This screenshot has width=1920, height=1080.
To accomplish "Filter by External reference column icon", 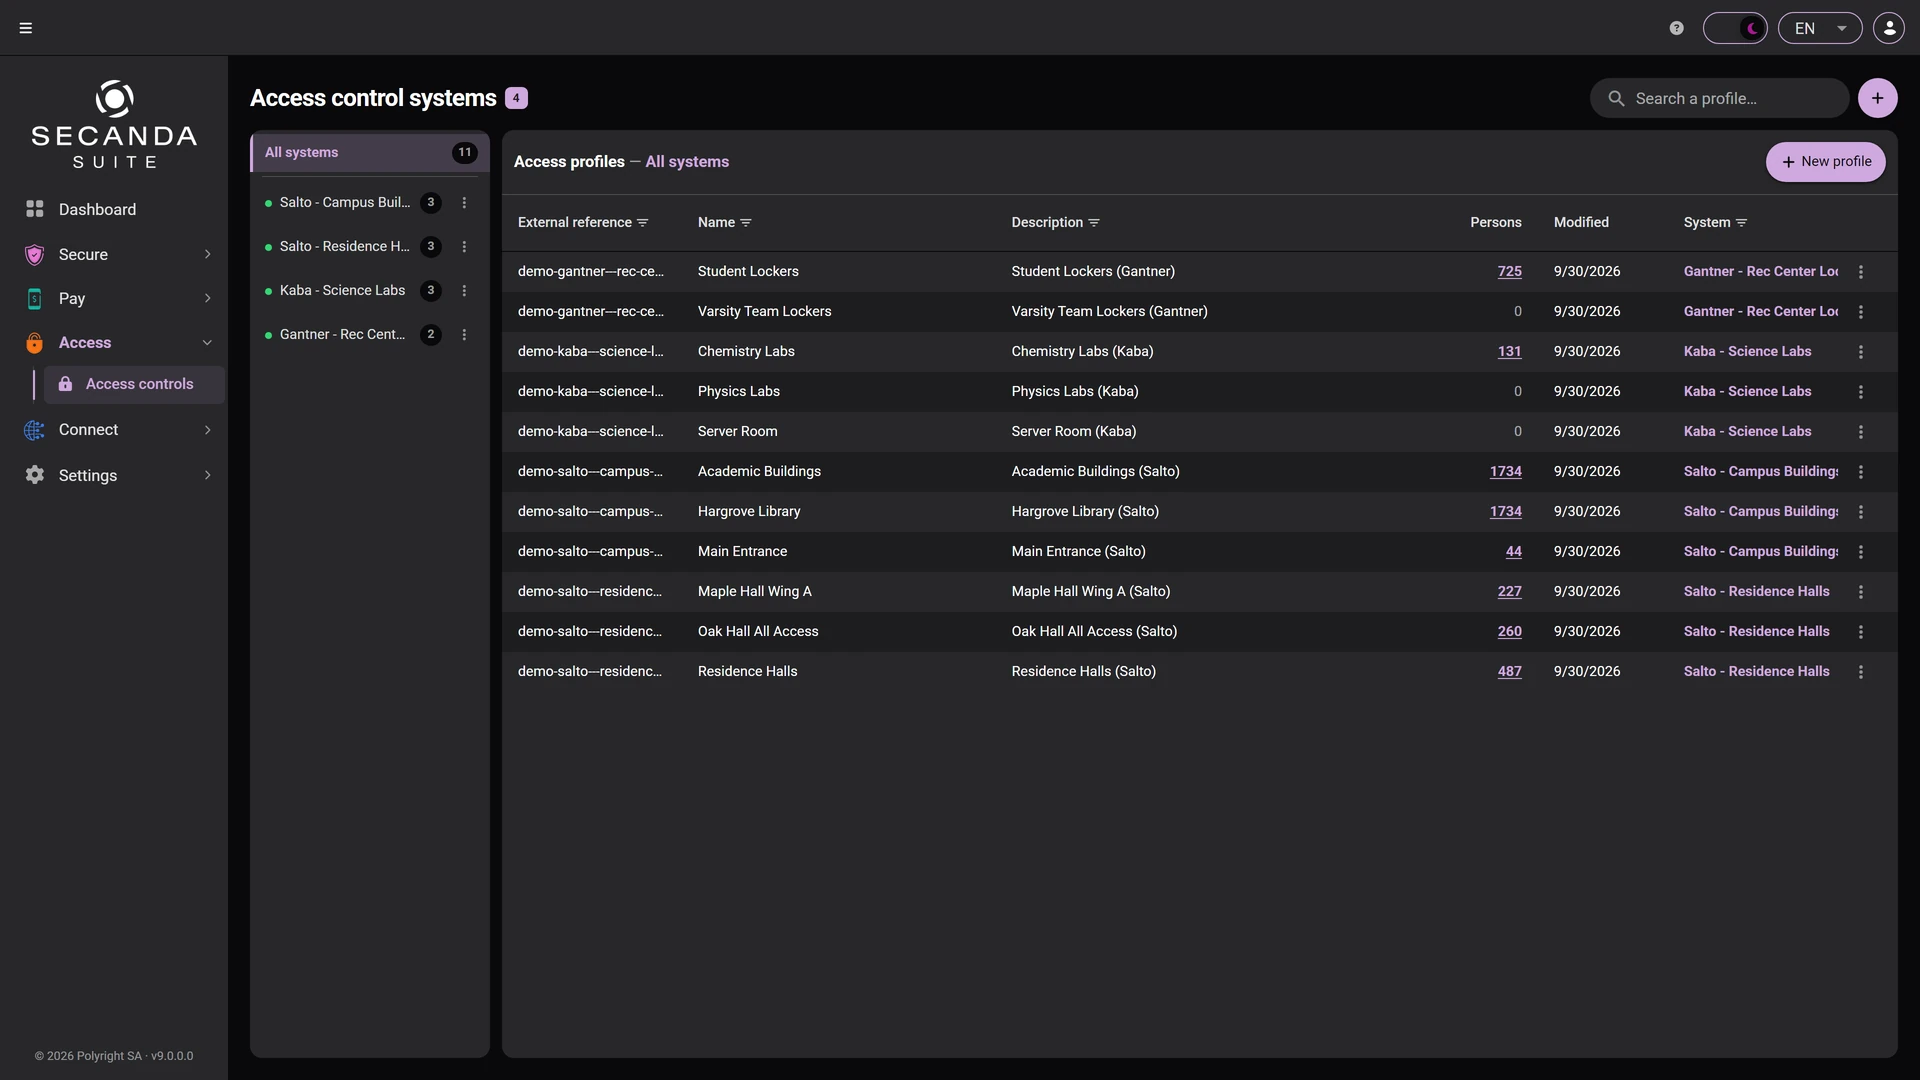I will (x=643, y=222).
